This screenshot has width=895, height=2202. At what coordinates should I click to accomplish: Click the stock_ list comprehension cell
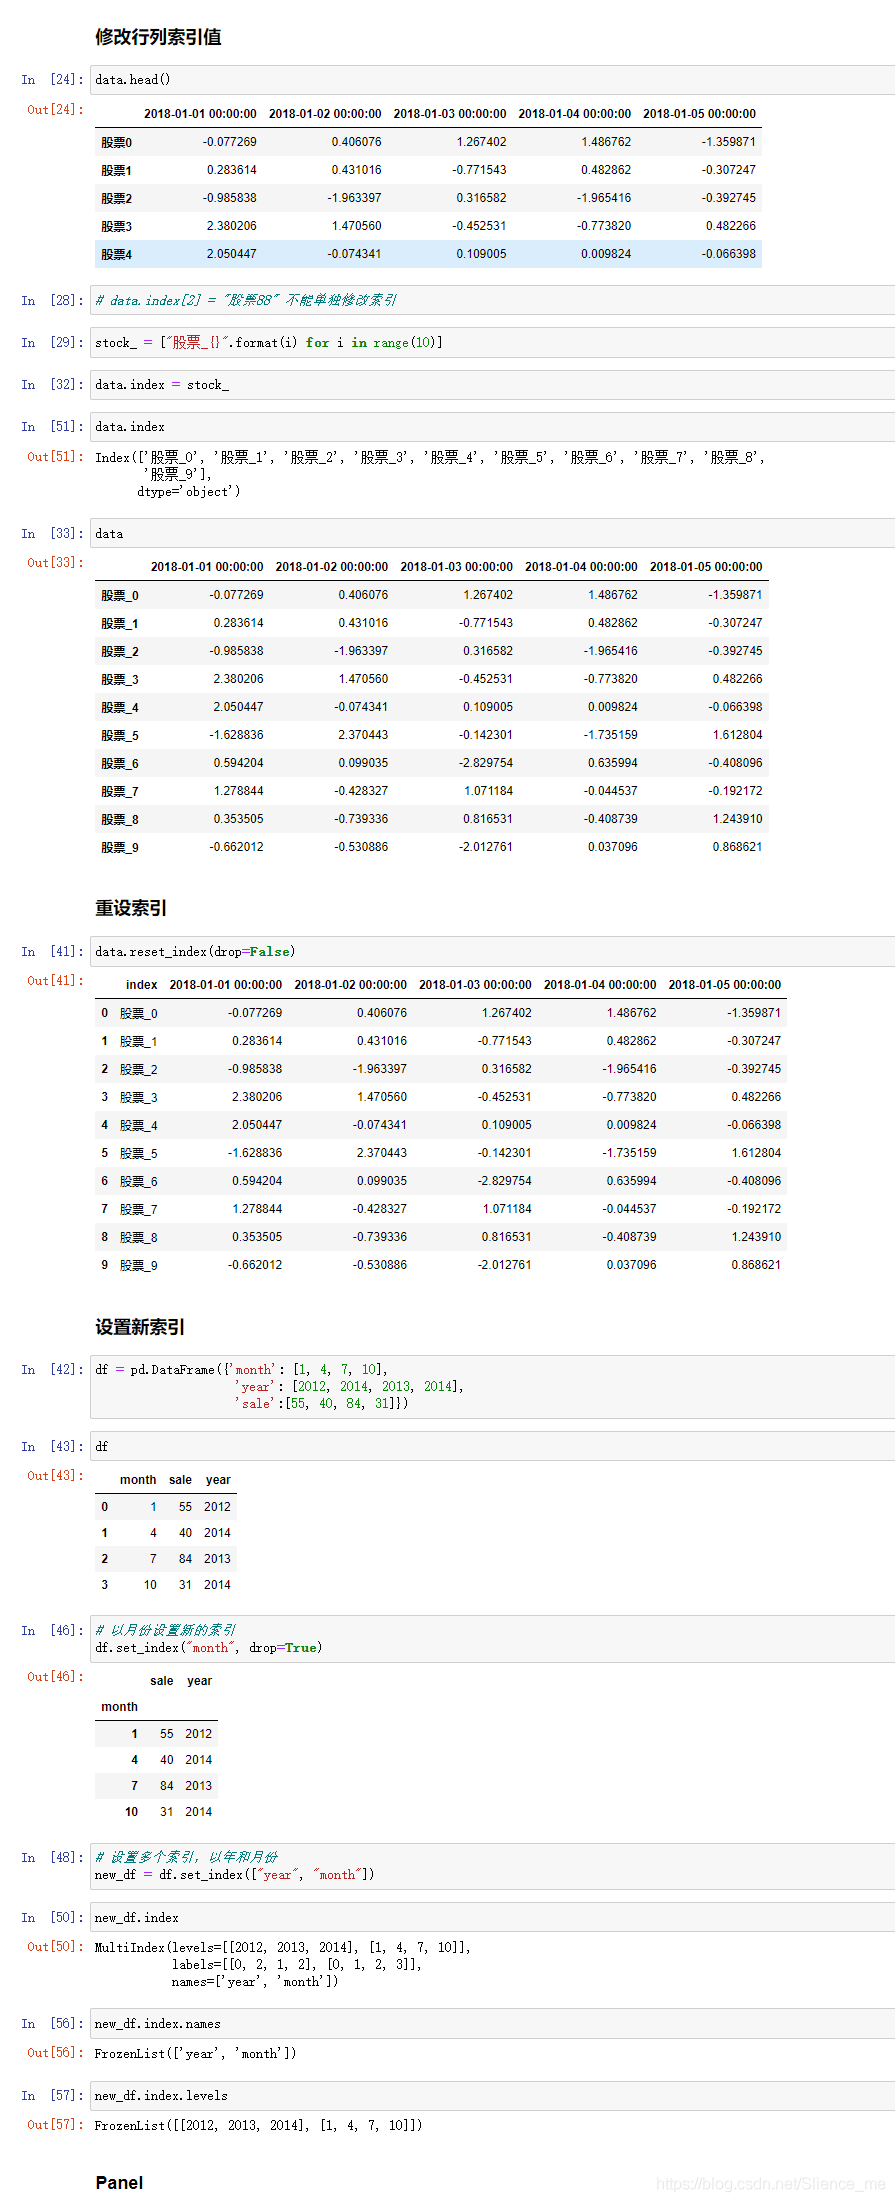point(492,342)
